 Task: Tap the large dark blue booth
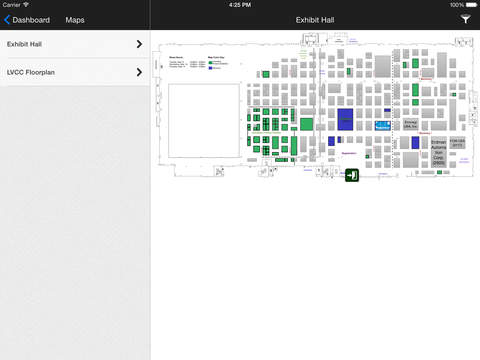345,119
